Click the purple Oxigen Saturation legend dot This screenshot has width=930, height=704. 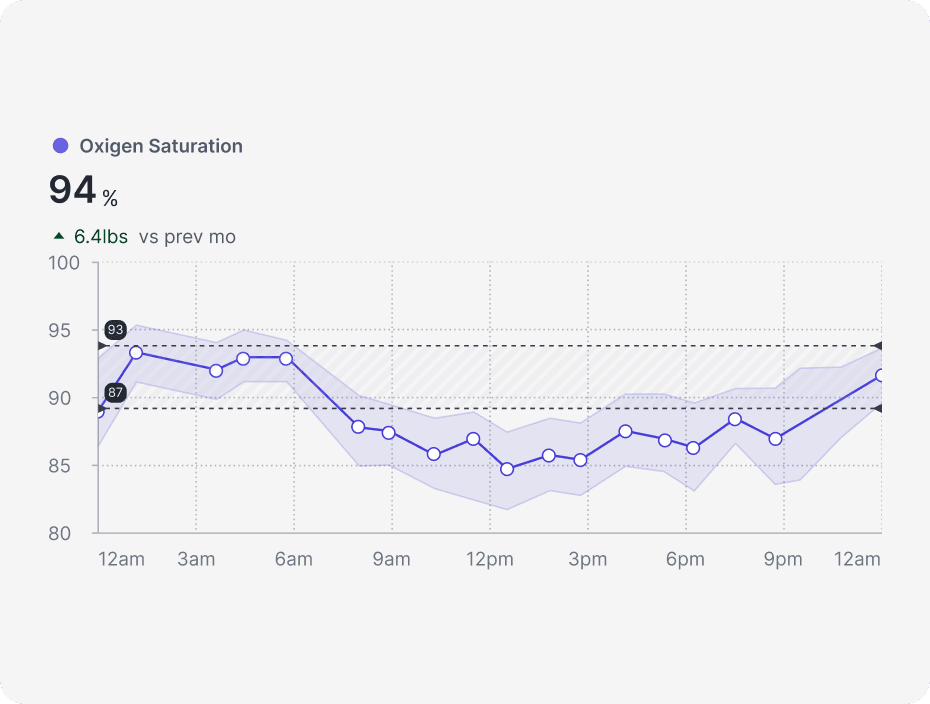click(x=60, y=146)
